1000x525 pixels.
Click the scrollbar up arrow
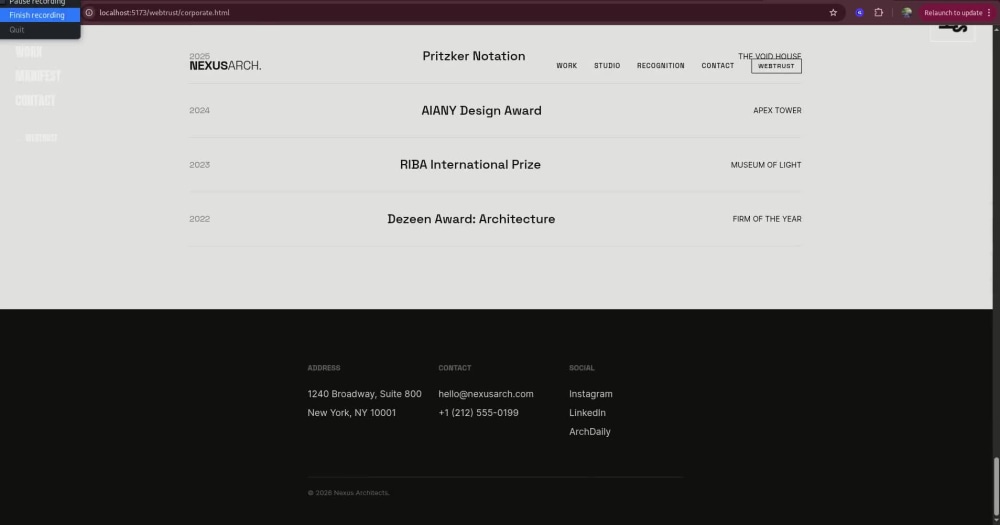[996, 29]
